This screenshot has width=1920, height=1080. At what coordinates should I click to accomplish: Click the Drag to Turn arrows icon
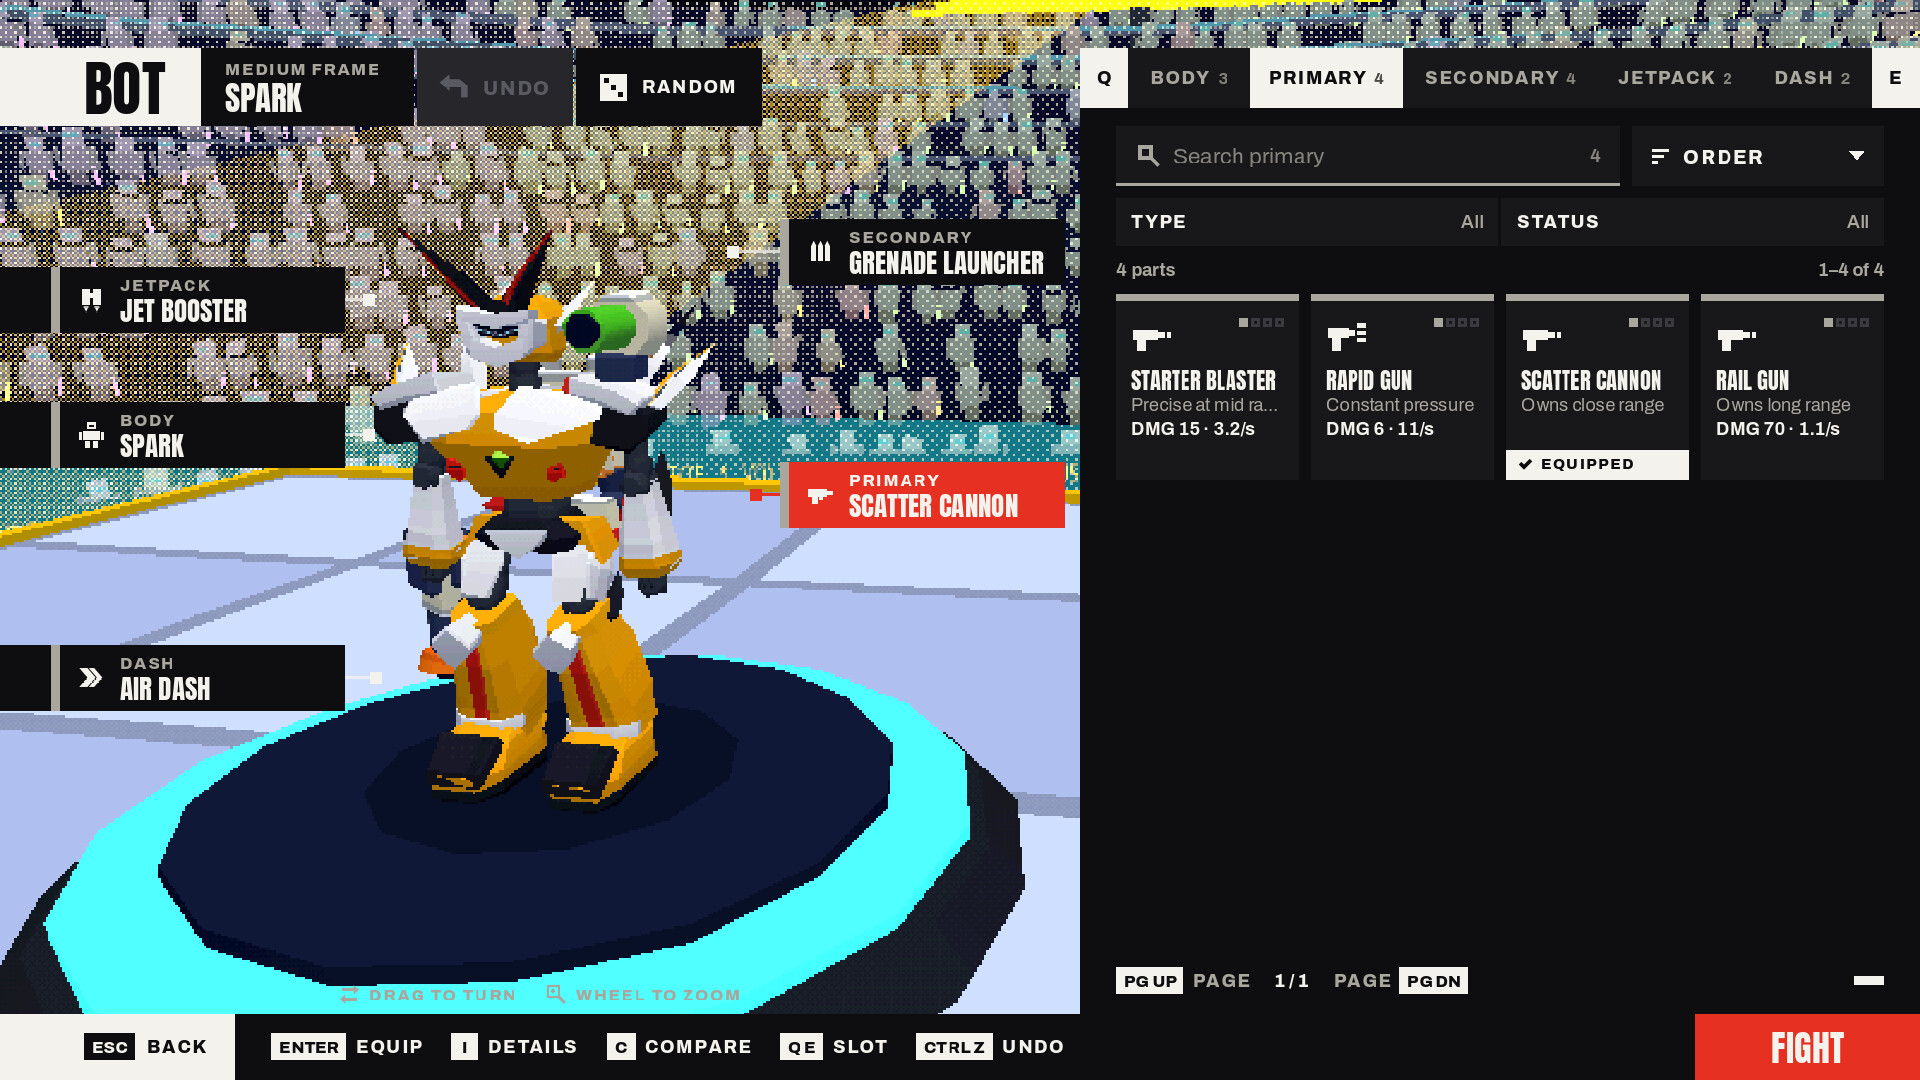coord(349,995)
